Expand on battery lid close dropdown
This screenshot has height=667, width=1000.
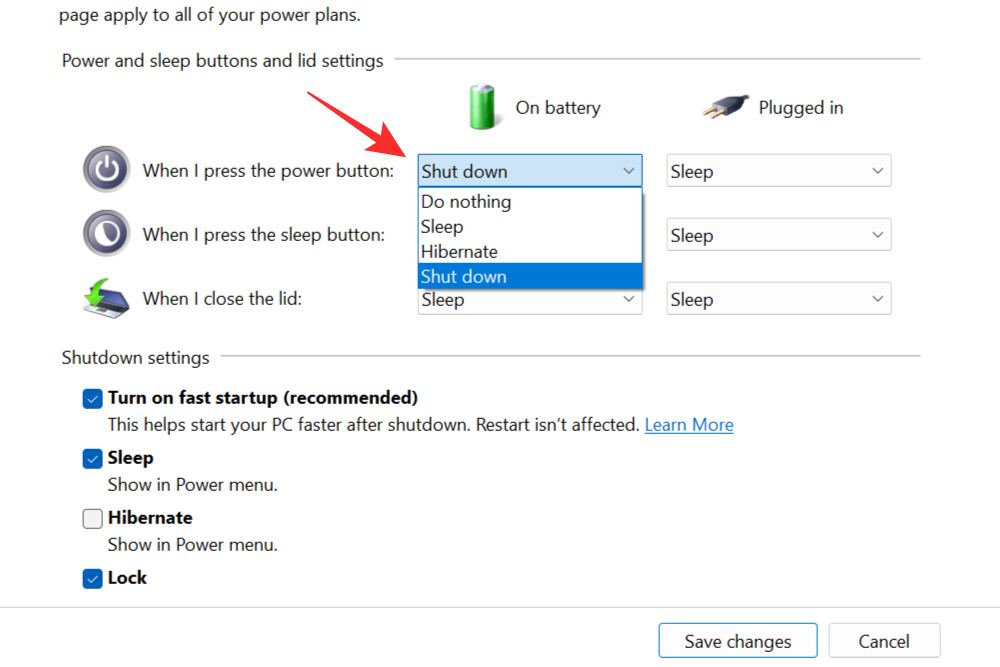[530, 301]
